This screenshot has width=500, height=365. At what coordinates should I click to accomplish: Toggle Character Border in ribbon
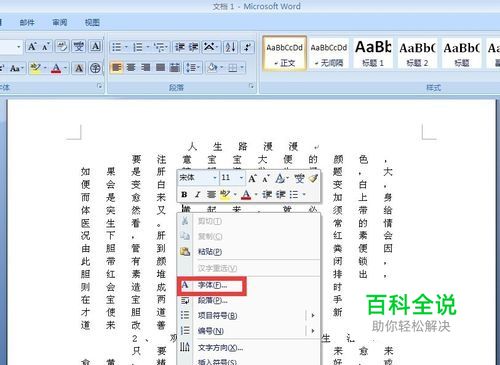coord(95,47)
